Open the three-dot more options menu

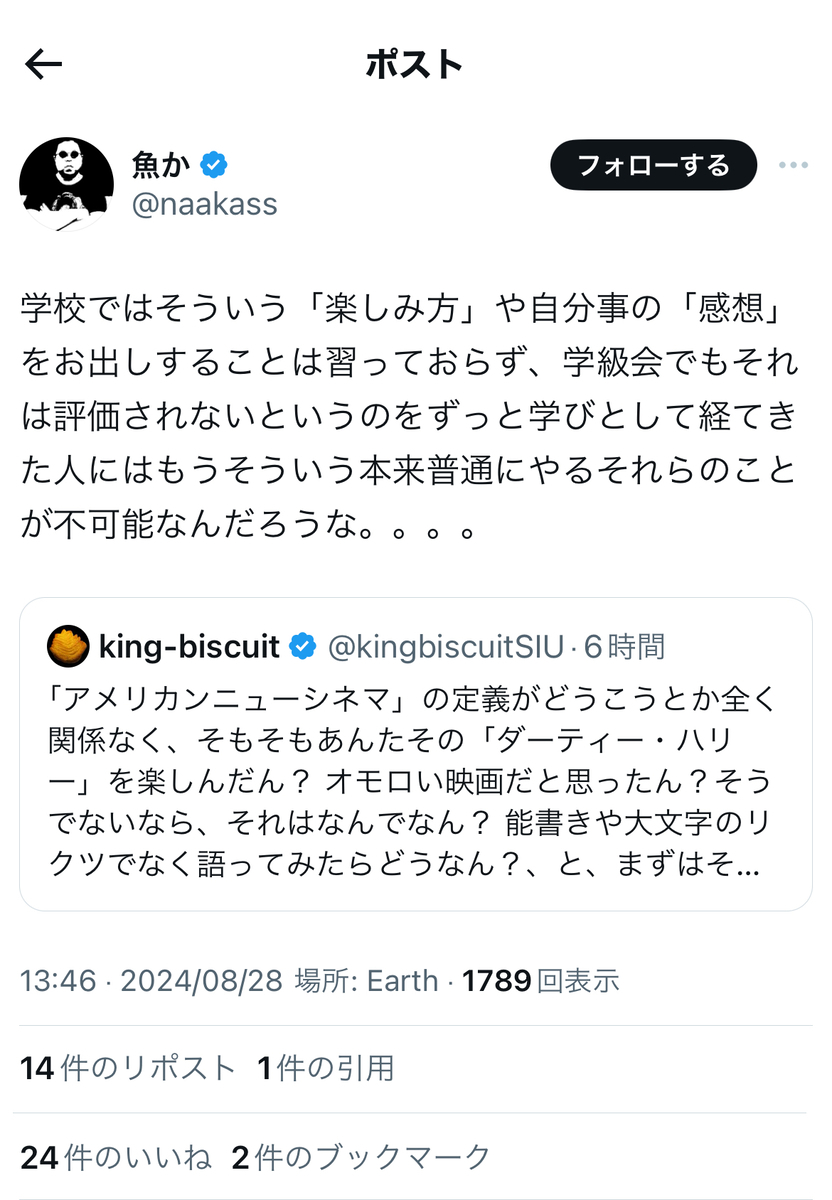pos(793,165)
